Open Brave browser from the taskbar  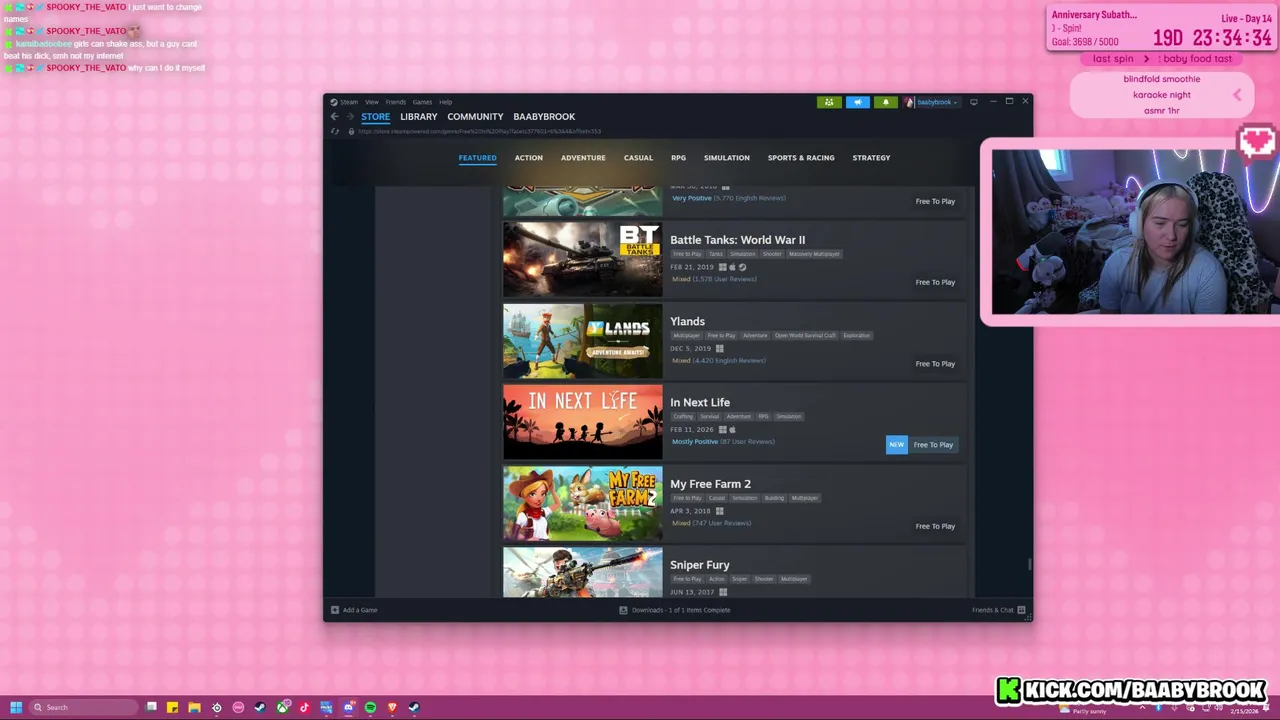(x=392, y=708)
